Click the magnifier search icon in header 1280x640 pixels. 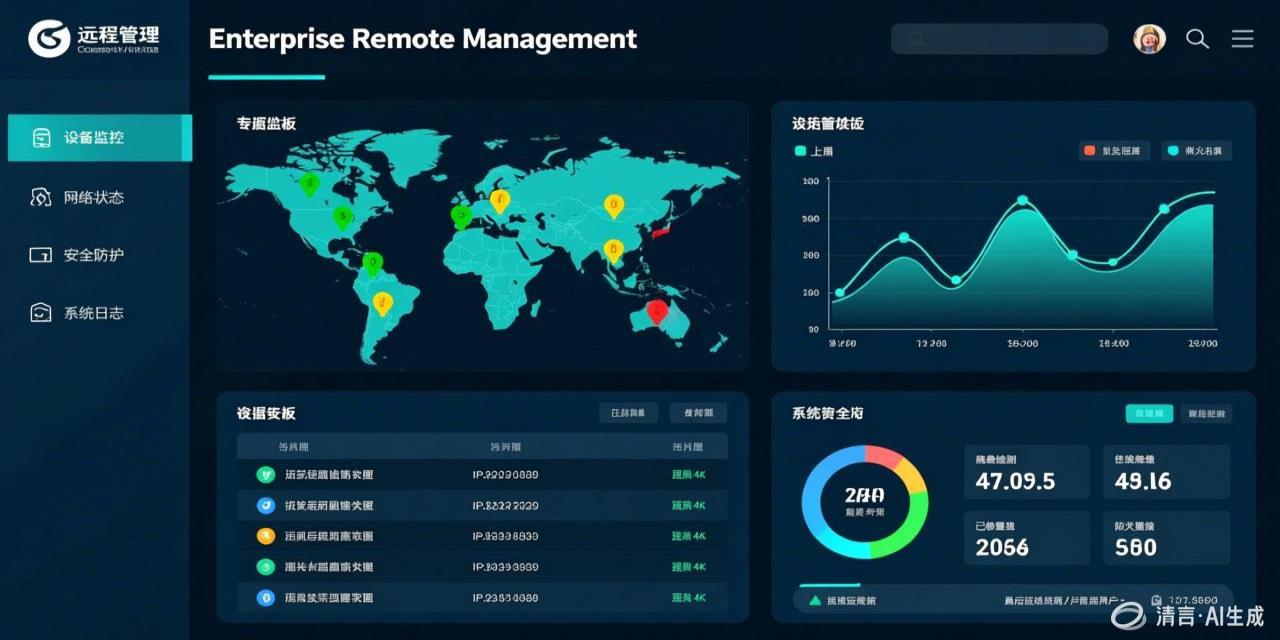point(1197,39)
